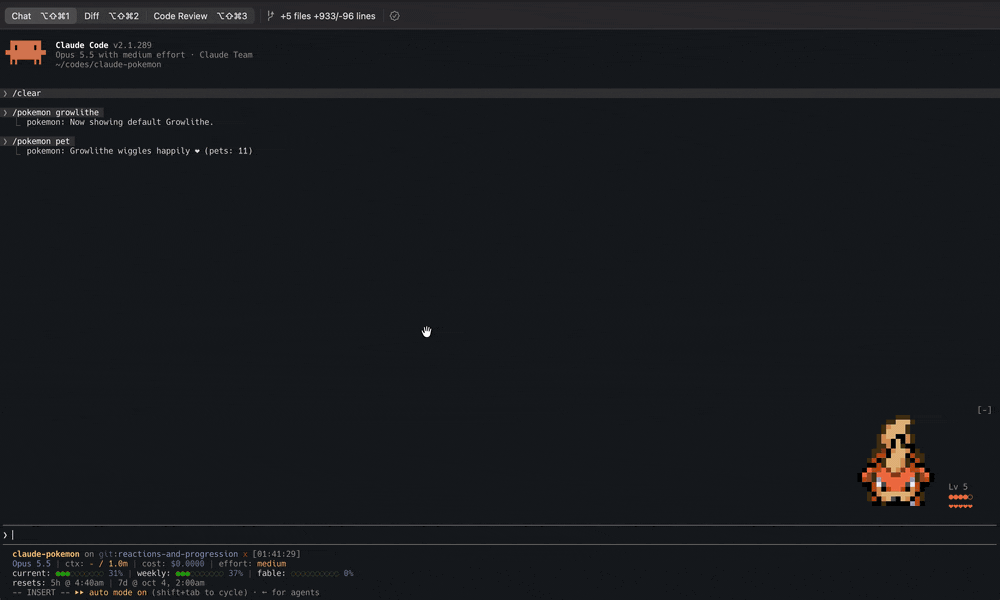Click "Opus 5.5" model name in status line
Viewport: 1000px width, 600px height.
pos(31,564)
